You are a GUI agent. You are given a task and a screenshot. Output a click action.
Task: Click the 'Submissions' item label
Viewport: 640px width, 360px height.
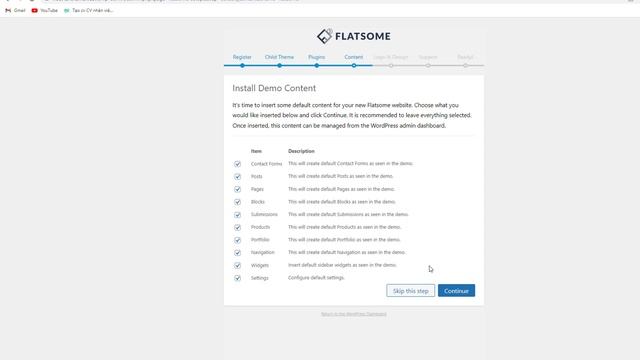point(264,214)
